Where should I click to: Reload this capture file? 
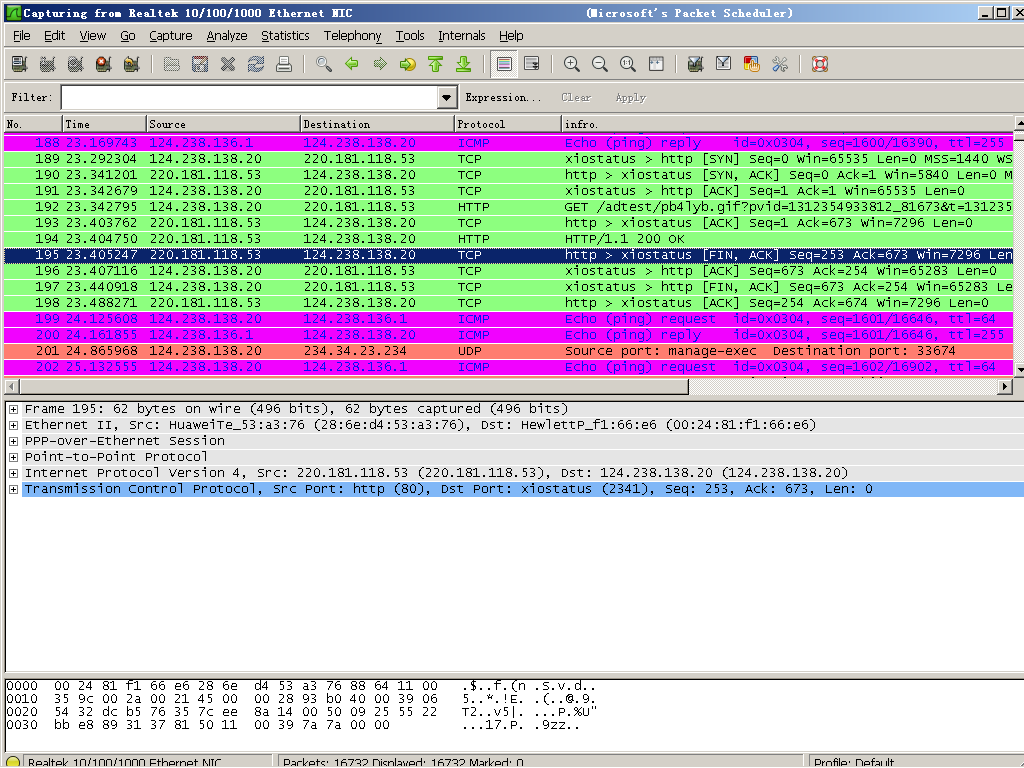tap(256, 64)
